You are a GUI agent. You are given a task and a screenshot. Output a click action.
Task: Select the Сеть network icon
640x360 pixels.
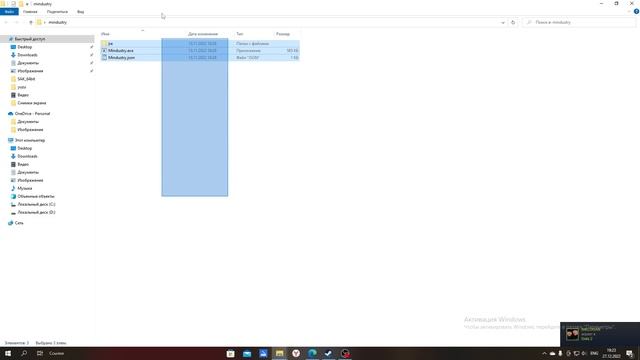11,223
